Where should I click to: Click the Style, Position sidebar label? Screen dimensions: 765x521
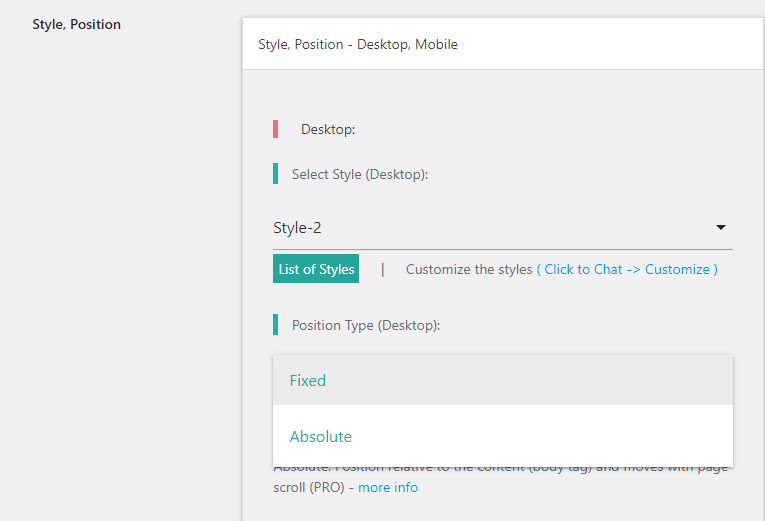coord(76,24)
